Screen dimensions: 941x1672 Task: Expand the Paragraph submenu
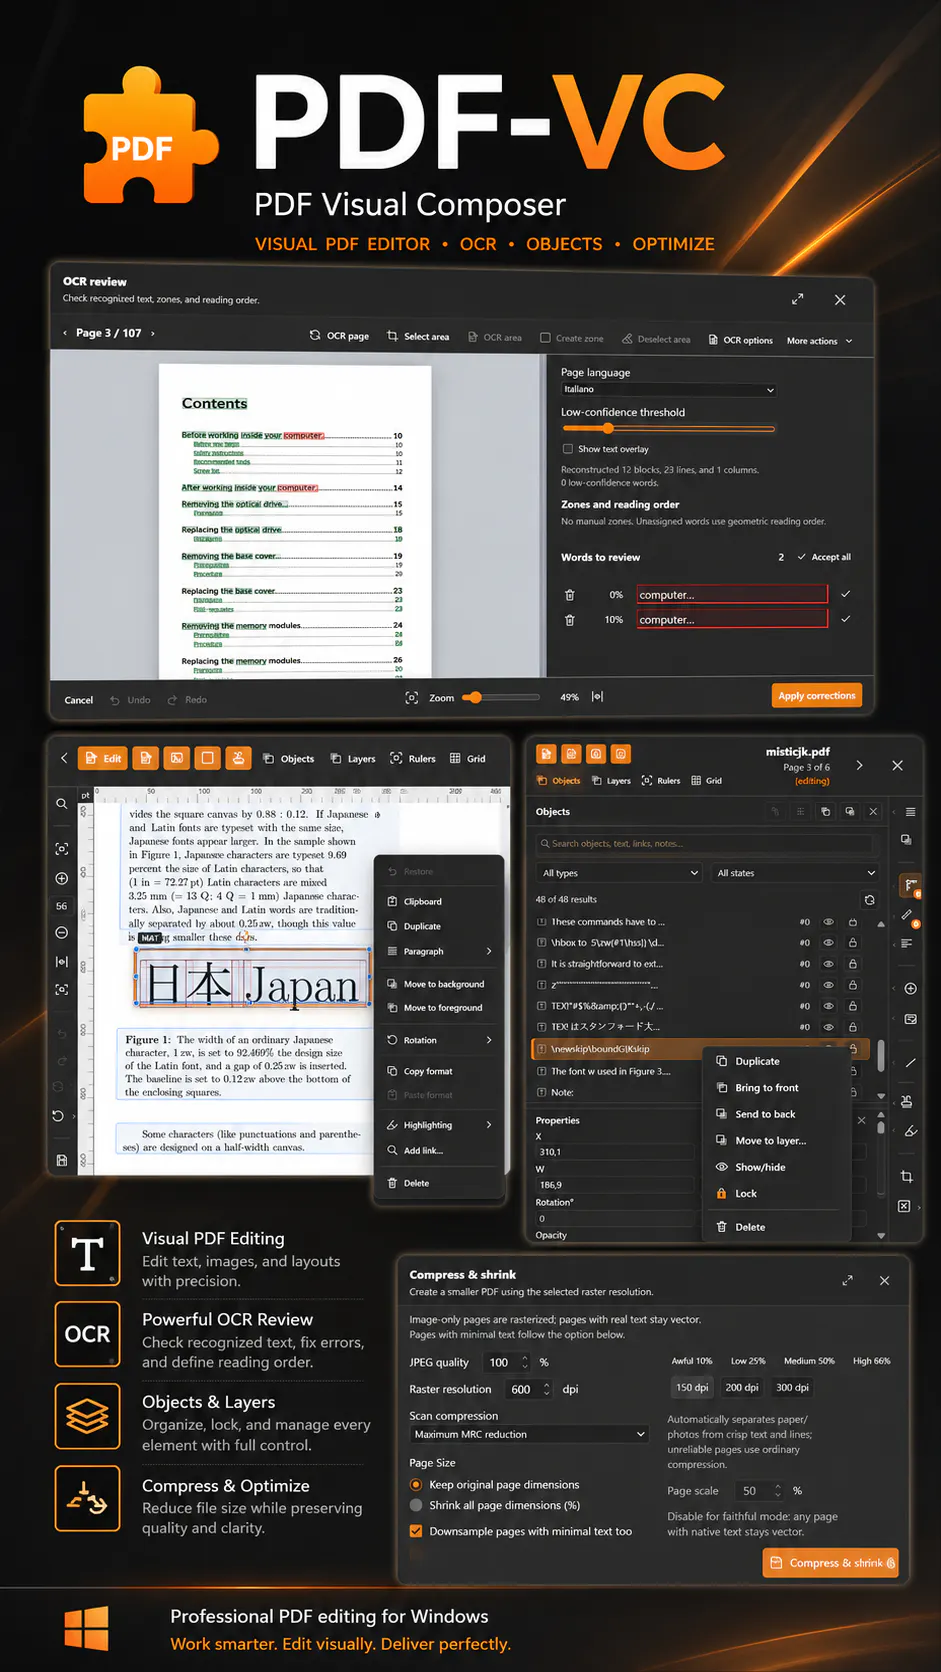441,951
